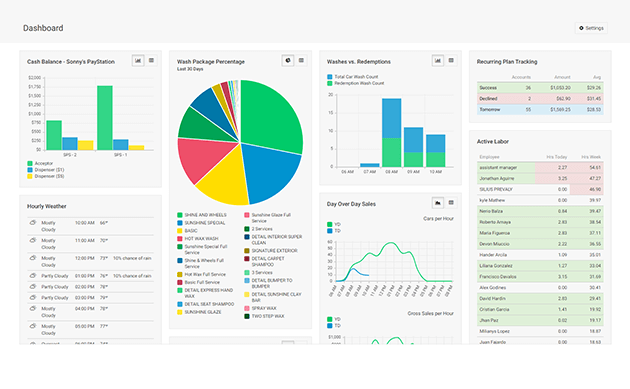Toggle YD legend in Gross Sales per Hour
Viewport: 630px width, 389px height.
(x=334, y=319)
